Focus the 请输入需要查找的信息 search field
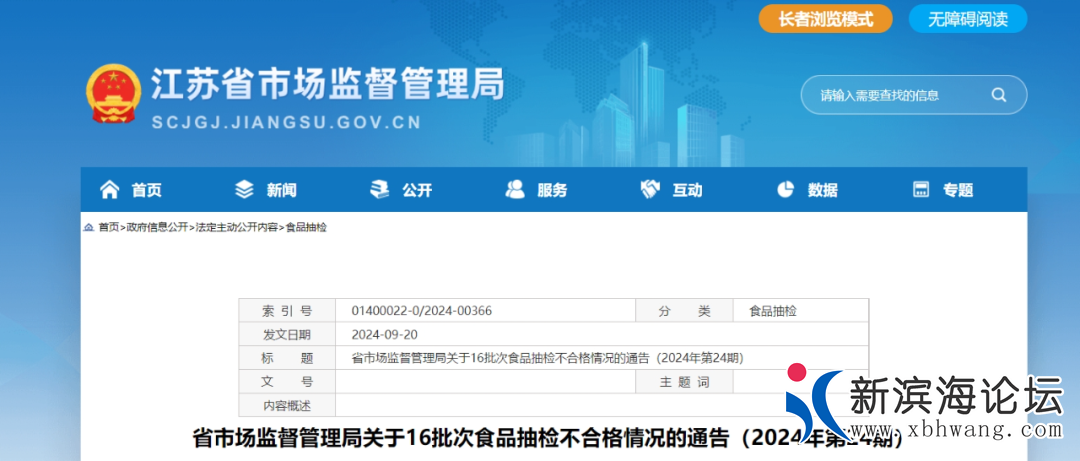The image size is (1080, 461). point(900,95)
